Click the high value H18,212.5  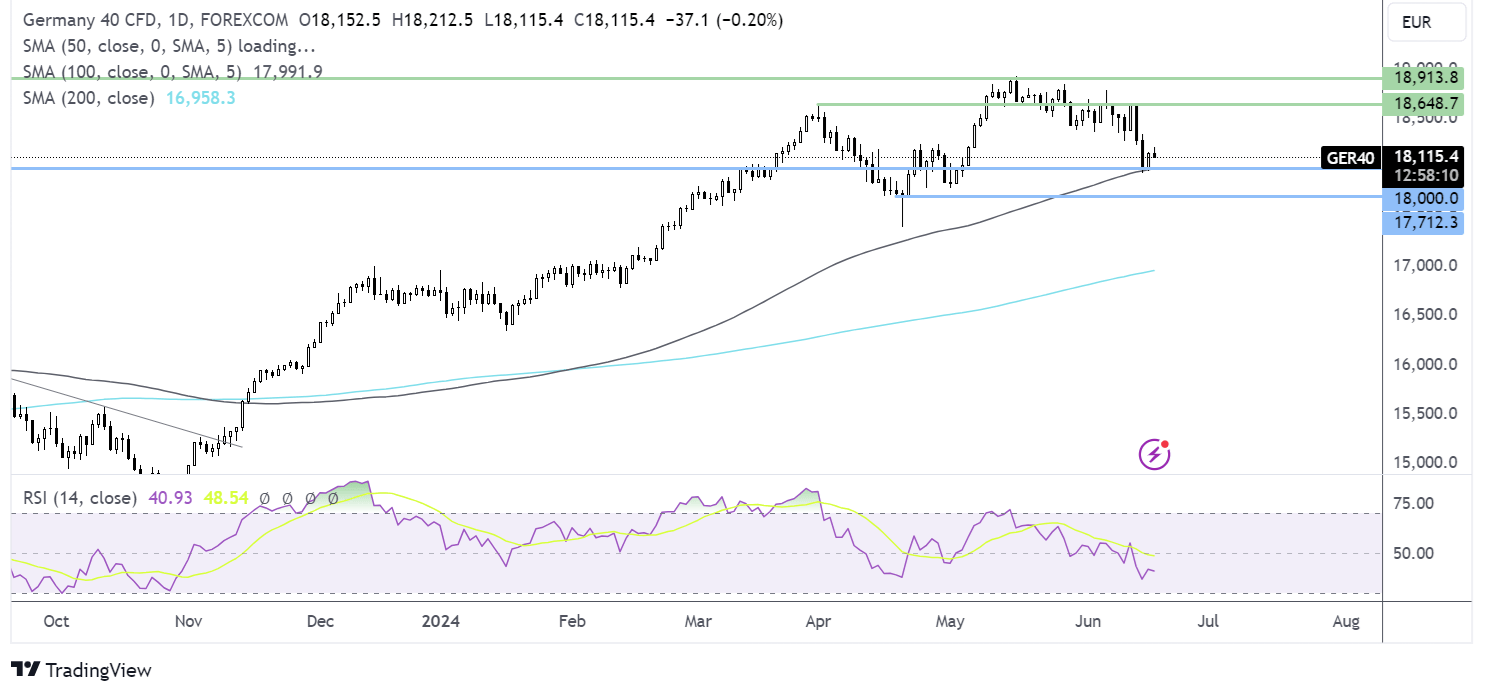point(432,20)
